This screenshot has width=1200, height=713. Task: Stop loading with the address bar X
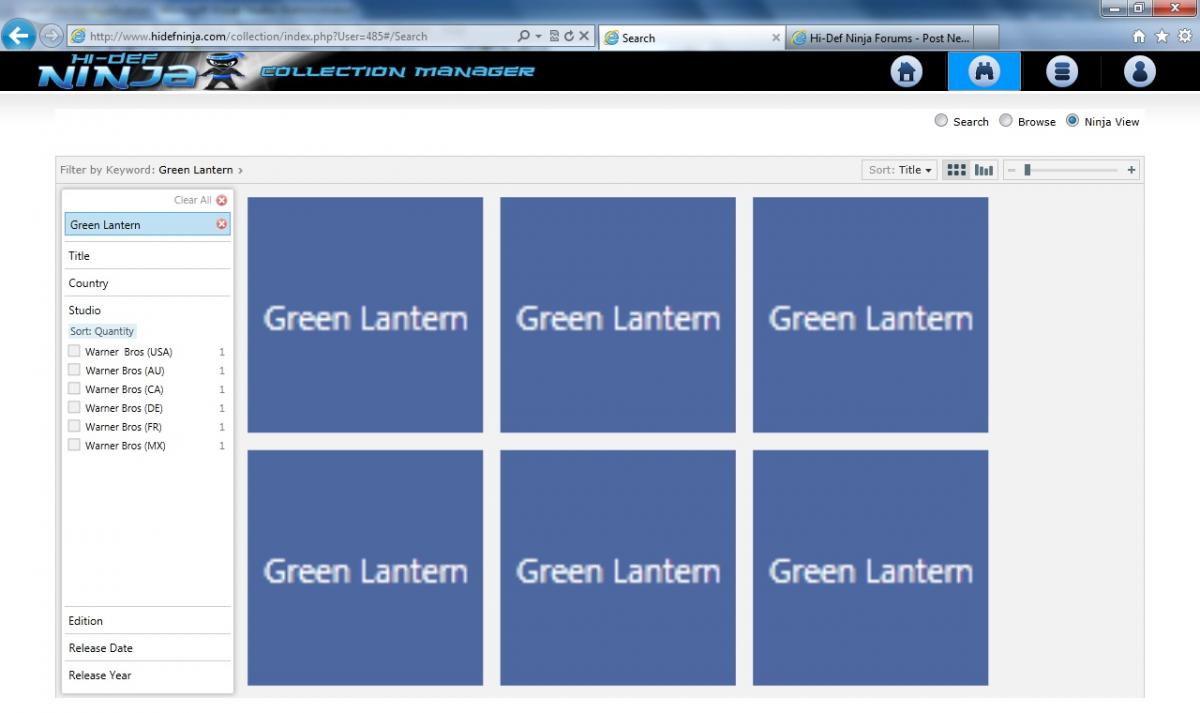584,36
